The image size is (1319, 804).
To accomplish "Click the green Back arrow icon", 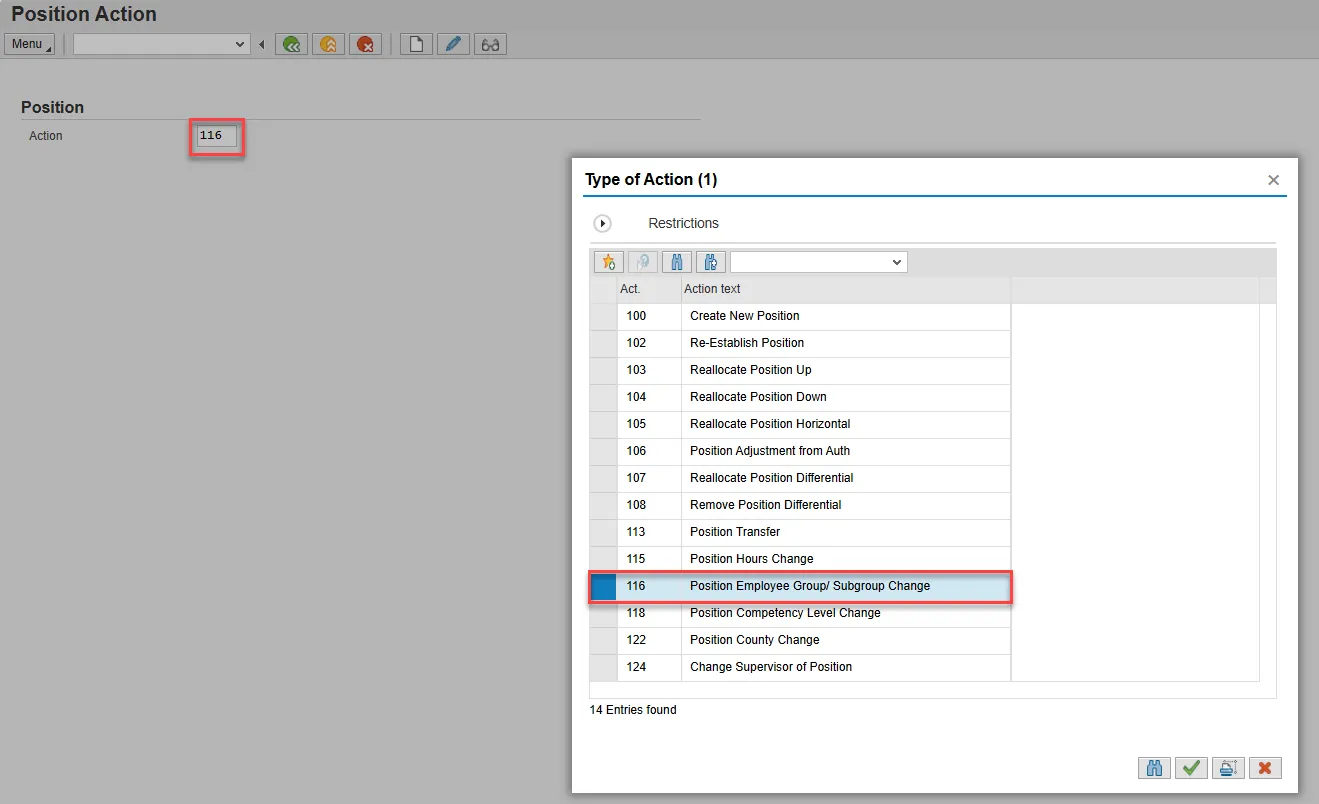I will tap(291, 44).
